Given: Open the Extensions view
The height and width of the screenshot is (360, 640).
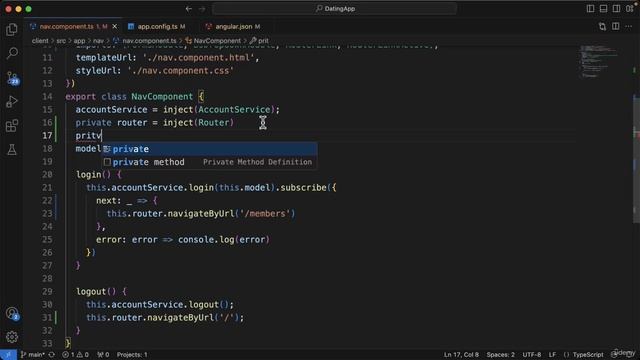Looking at the screenshot, I should [x=12, y=126].
